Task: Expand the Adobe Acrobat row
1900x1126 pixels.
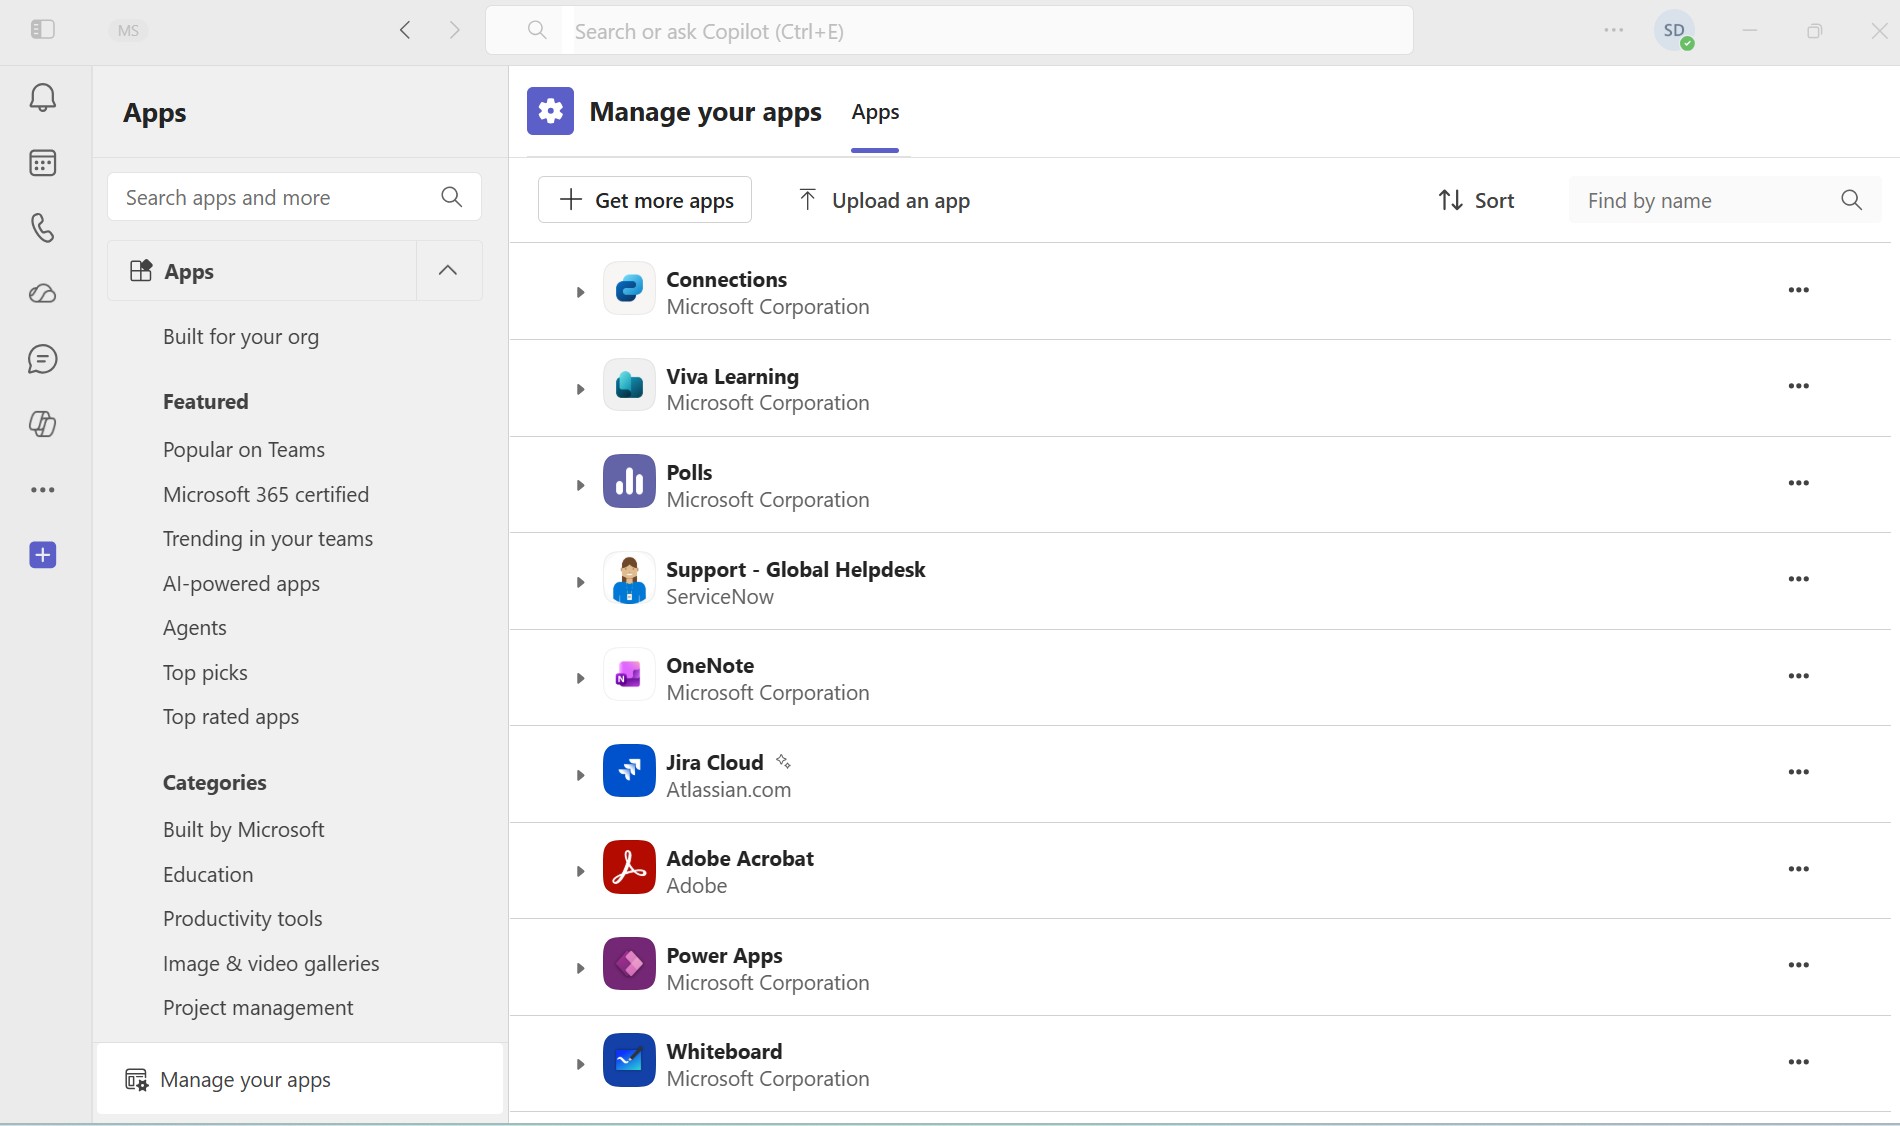Action: [579, 871]
